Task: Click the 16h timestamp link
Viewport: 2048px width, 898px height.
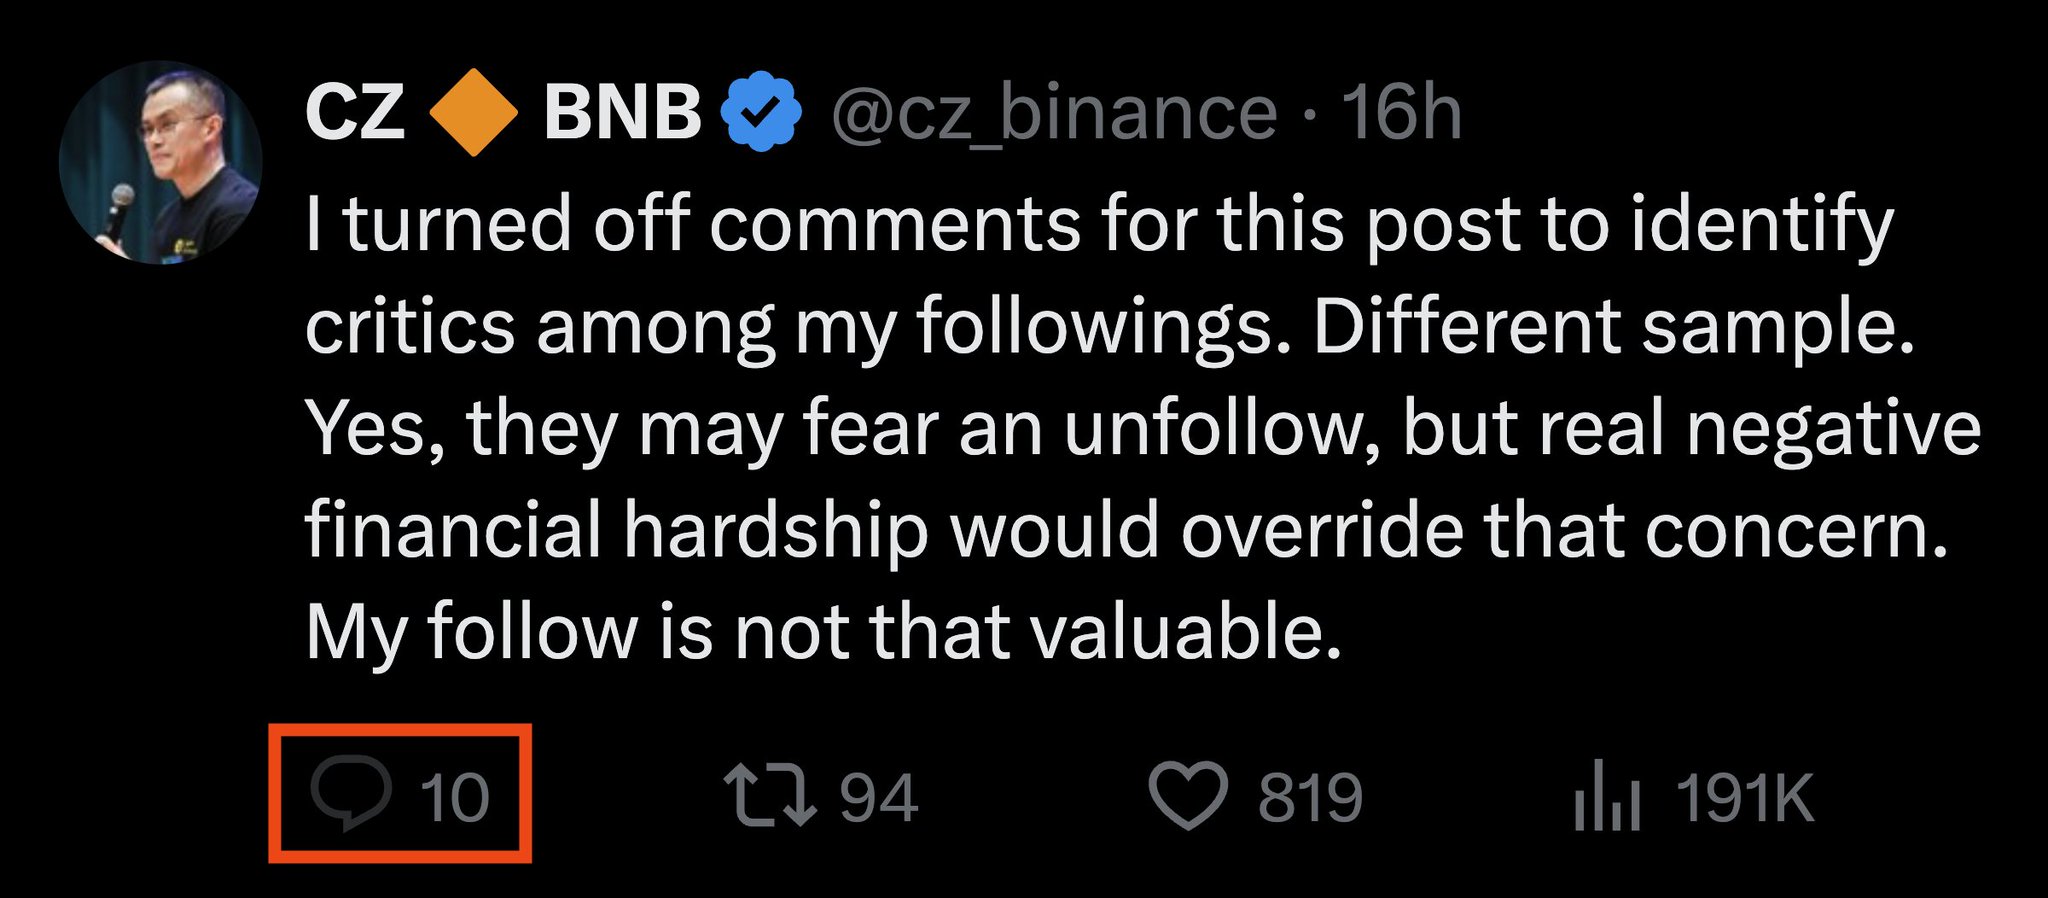Action: tap(1401, 112)
